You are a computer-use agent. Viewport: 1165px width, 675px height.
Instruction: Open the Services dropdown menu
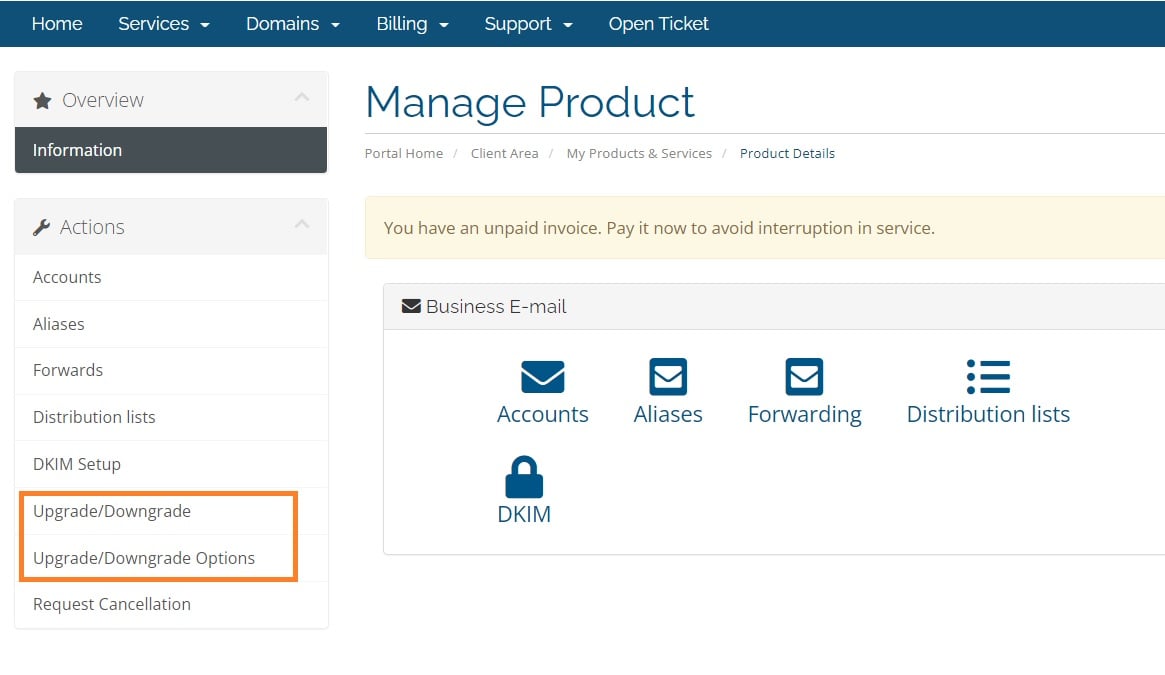(x=164, y=24)
